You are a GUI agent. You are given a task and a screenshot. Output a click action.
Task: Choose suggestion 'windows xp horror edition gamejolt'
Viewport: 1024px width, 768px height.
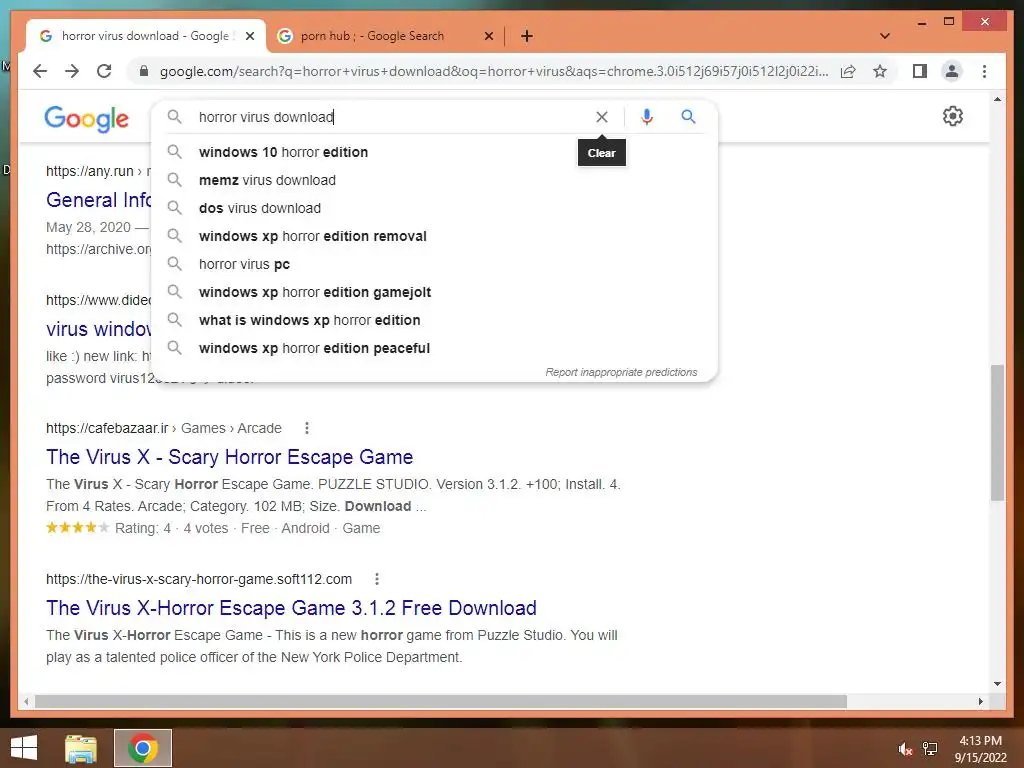(315, 293)
